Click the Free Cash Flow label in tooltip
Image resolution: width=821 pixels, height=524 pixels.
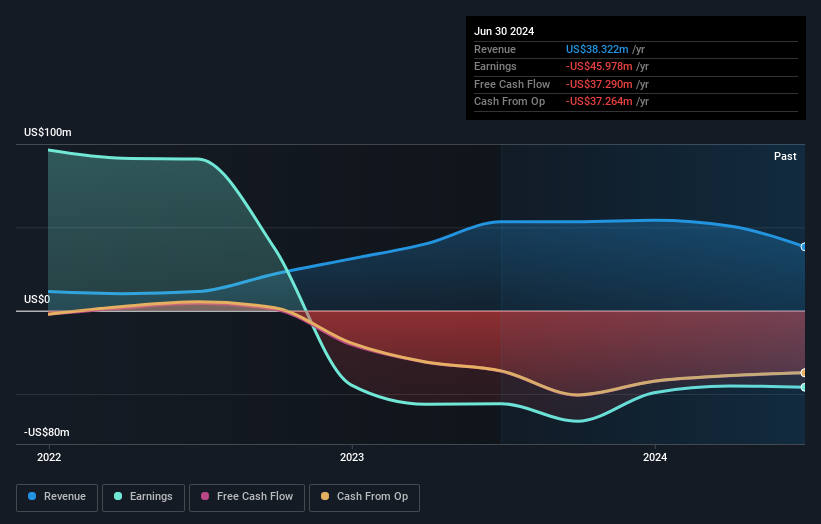coord(512,84)
